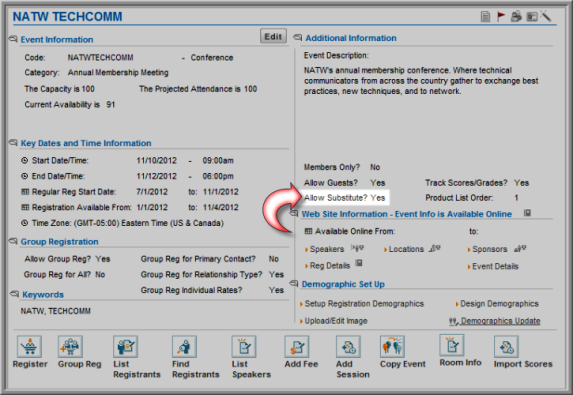Open the Find Registrants icon
The image size is (573, 395).
[184, 346]
